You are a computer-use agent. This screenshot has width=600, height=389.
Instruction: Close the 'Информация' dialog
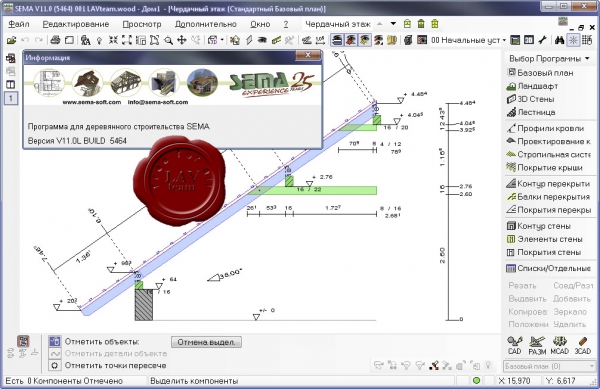point(308,55)
